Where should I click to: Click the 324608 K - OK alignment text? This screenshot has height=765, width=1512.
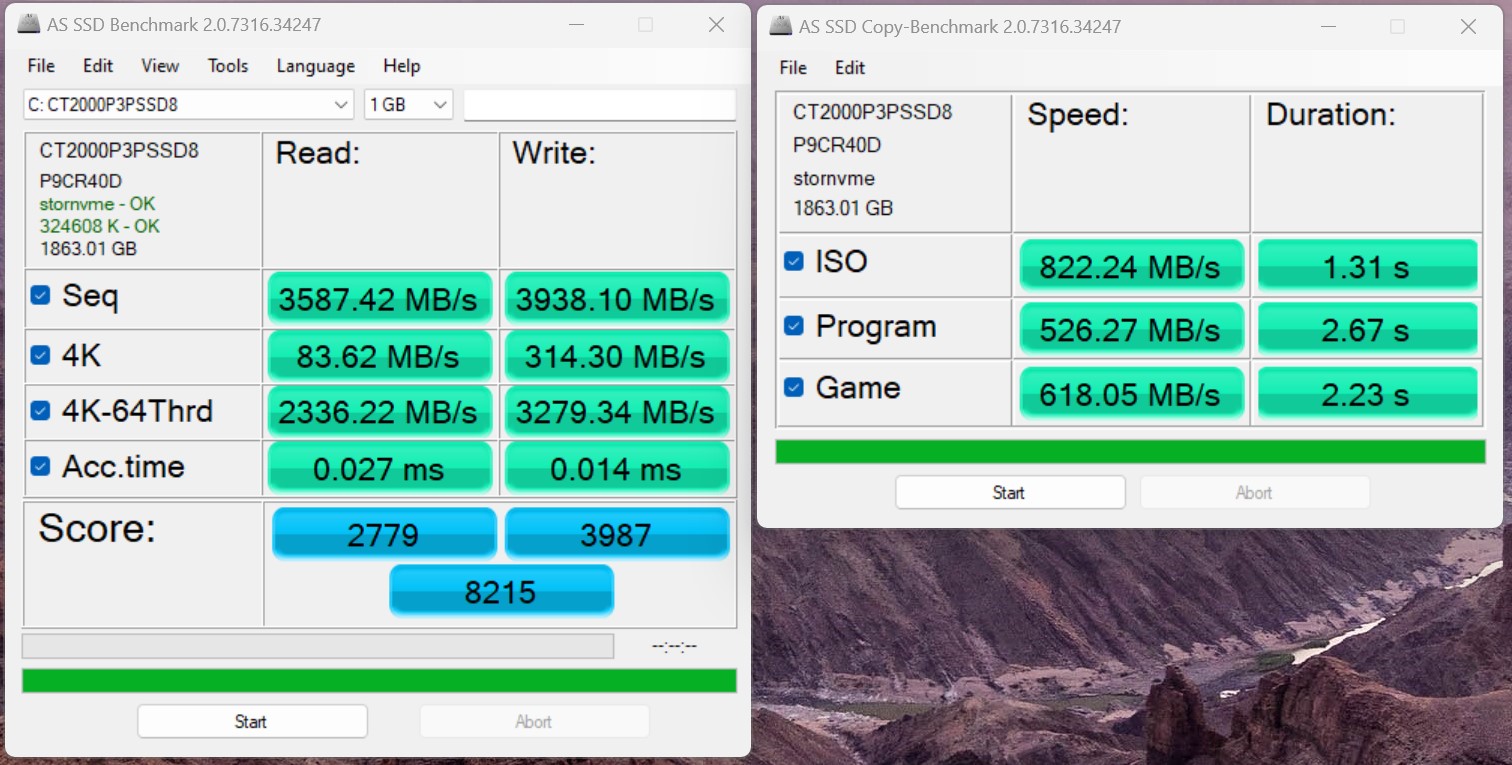(99, 226)
